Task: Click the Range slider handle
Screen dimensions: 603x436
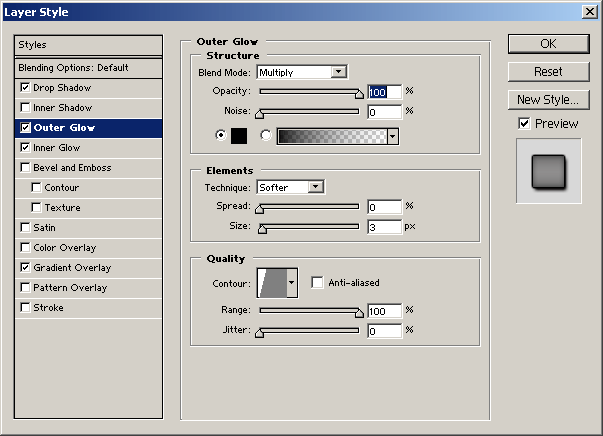Action: point(359,313)
